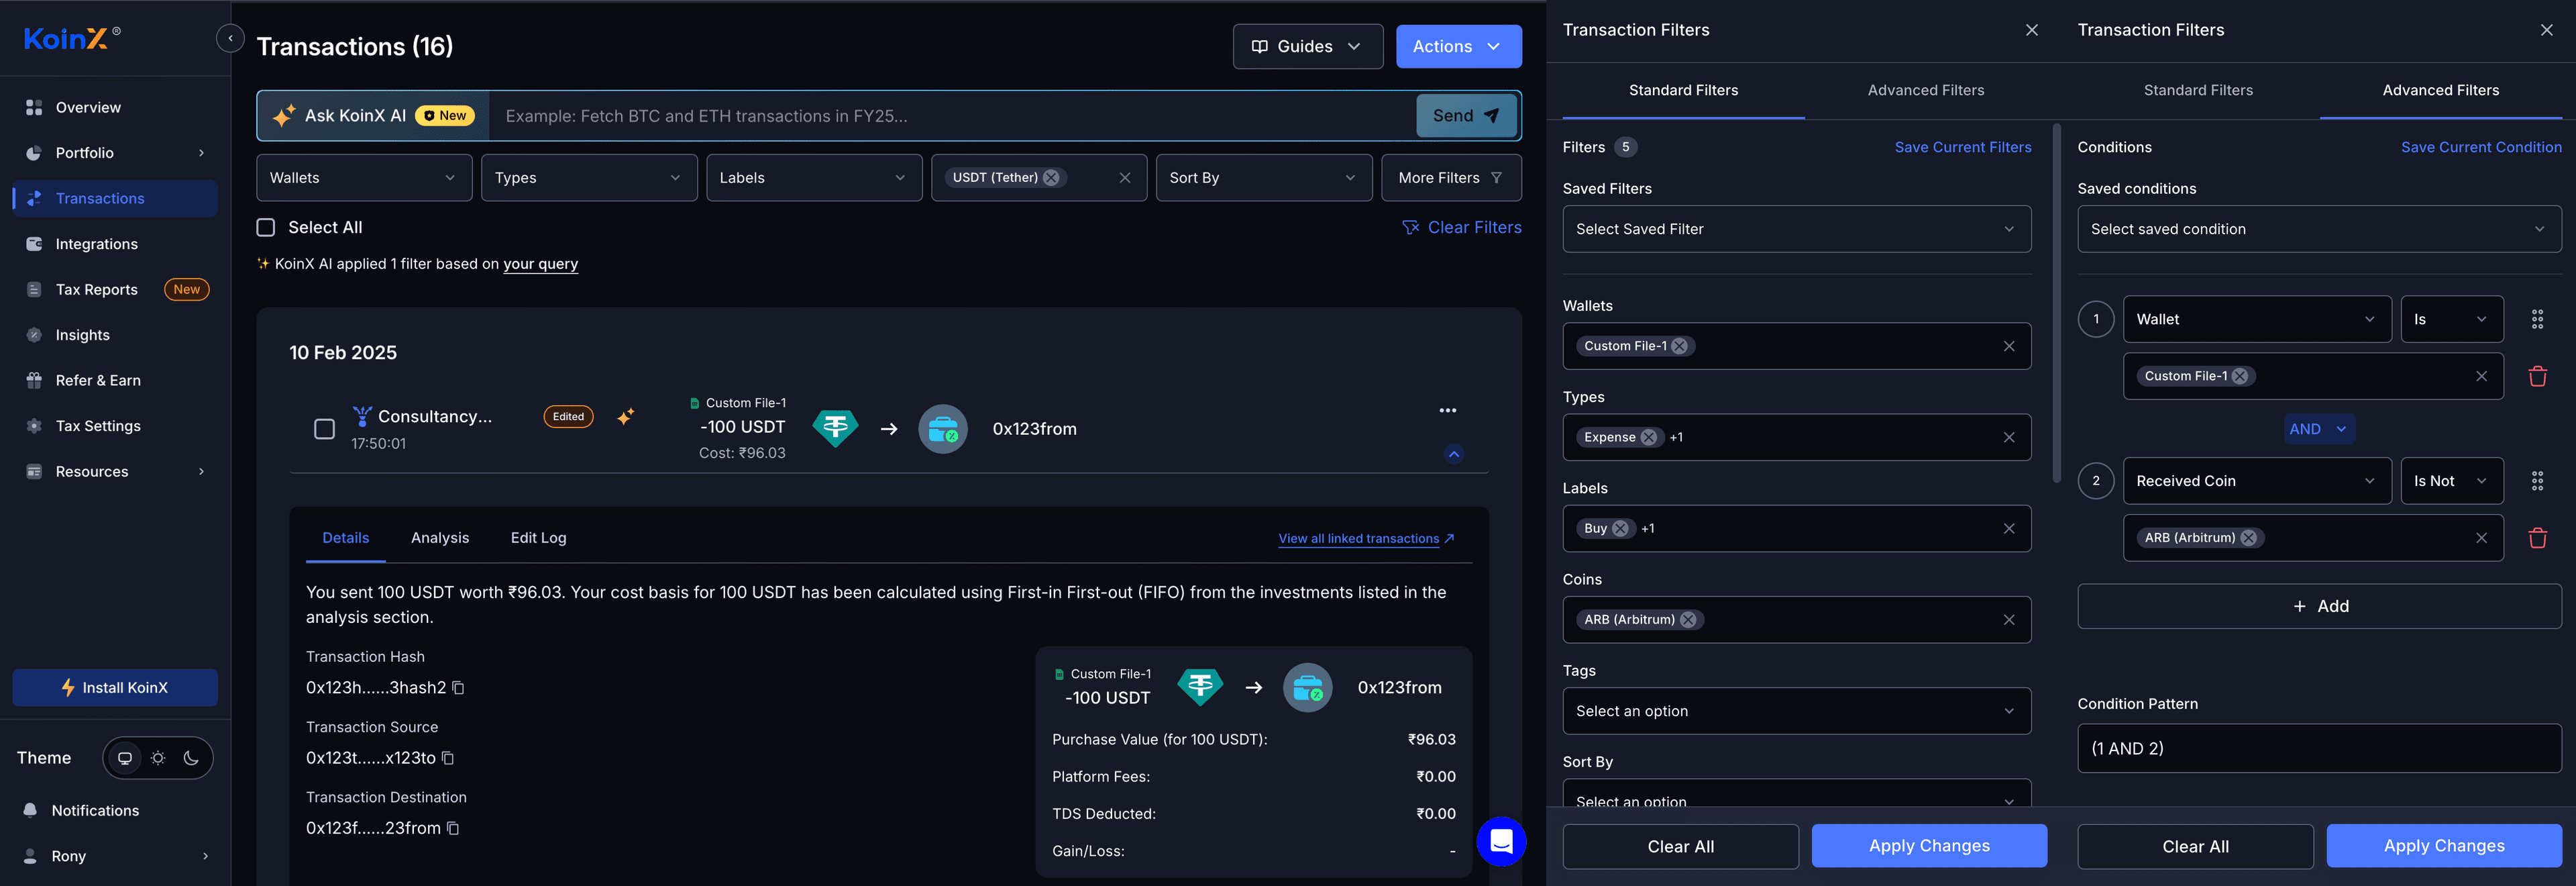The height and width of the screenshot is (886, 2576).
Task: Copy the transaction destination address
Action: pos(453,828)
